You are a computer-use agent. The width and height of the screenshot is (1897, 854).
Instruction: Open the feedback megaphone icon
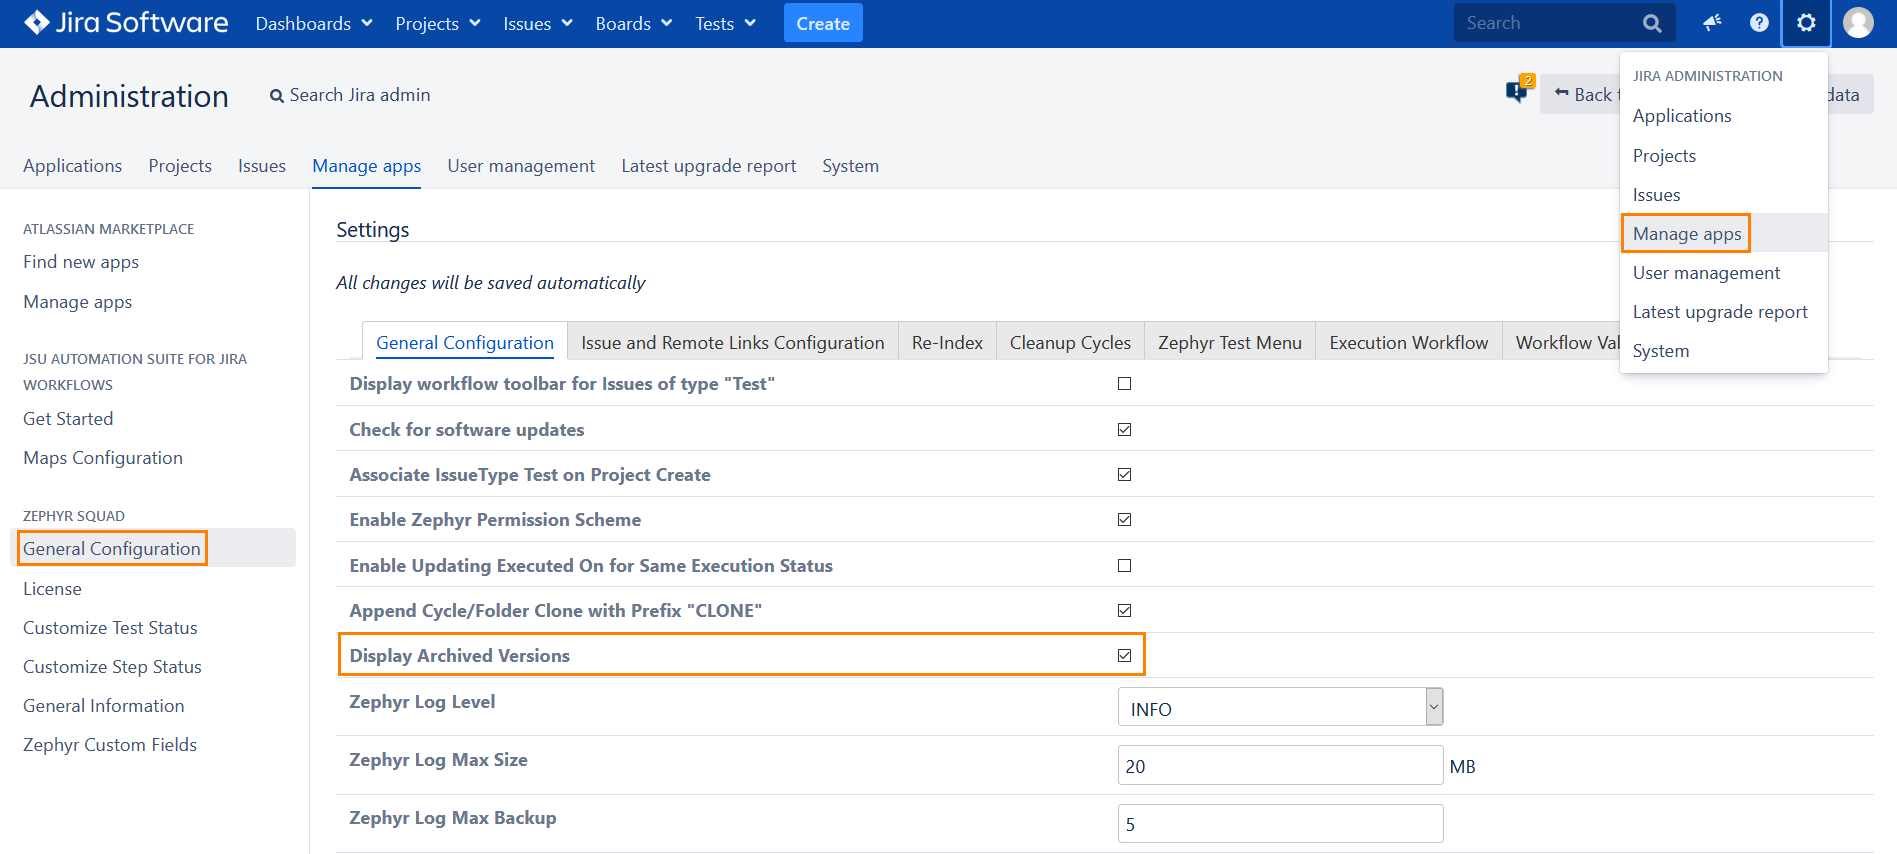pos(1712,22)
